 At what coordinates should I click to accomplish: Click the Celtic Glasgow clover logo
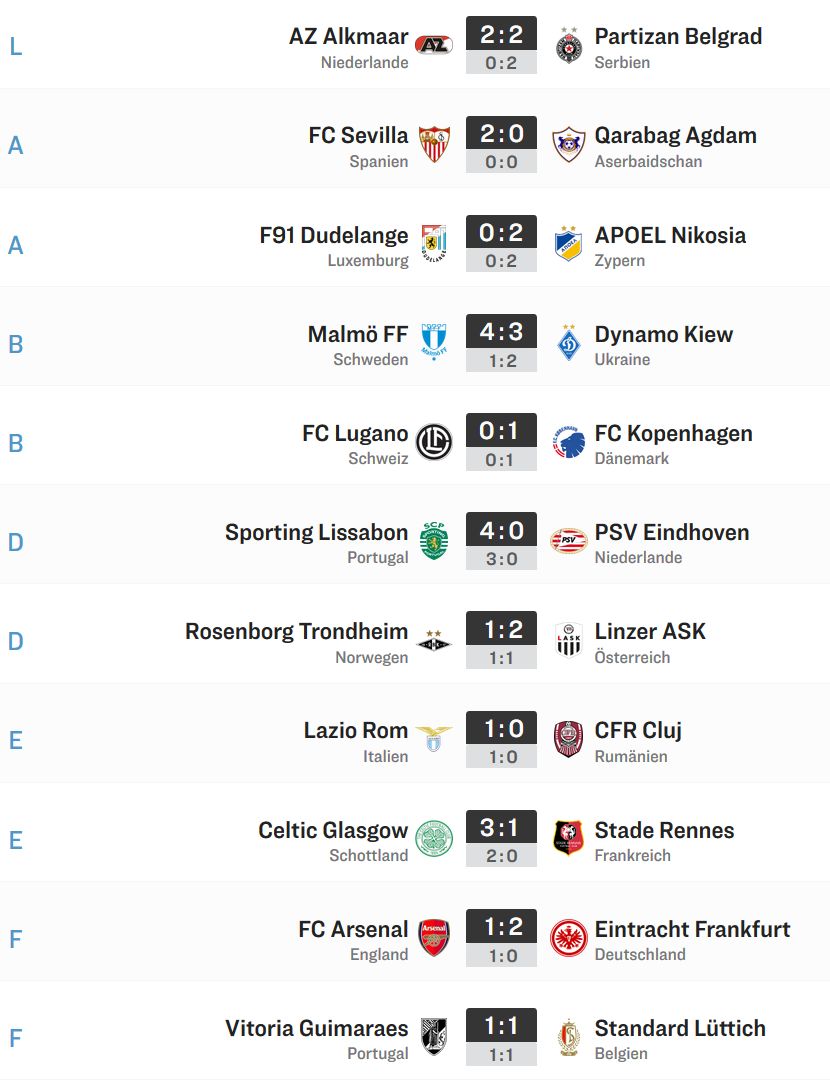click(x=434, y=839)
